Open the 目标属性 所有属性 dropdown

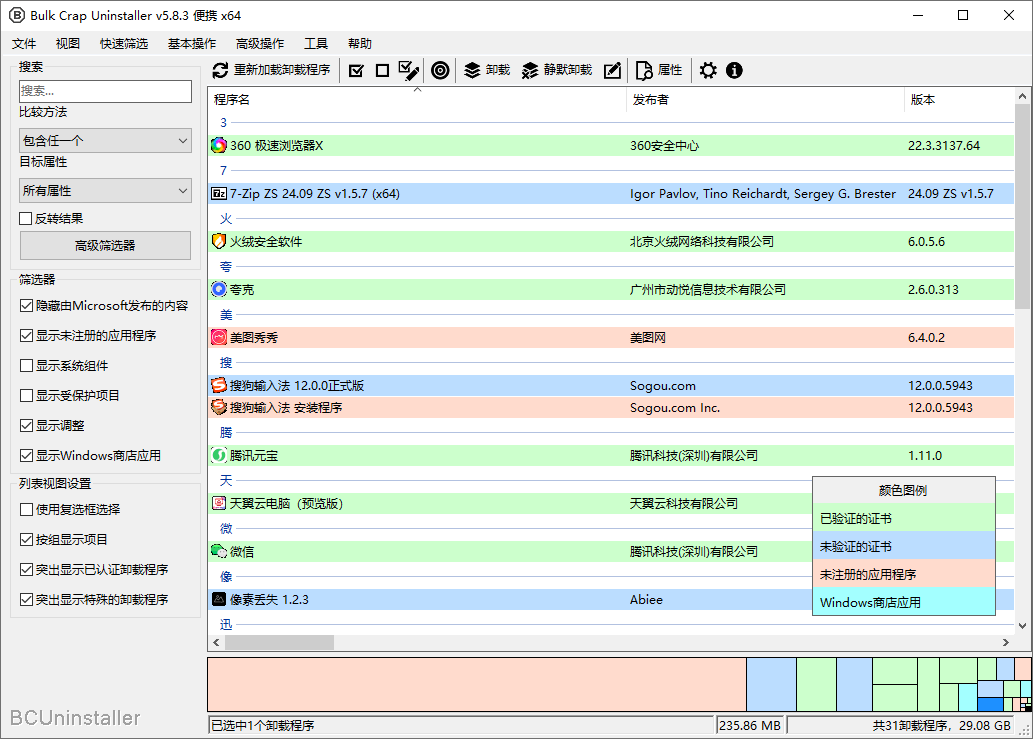click(x=105, y=190)
